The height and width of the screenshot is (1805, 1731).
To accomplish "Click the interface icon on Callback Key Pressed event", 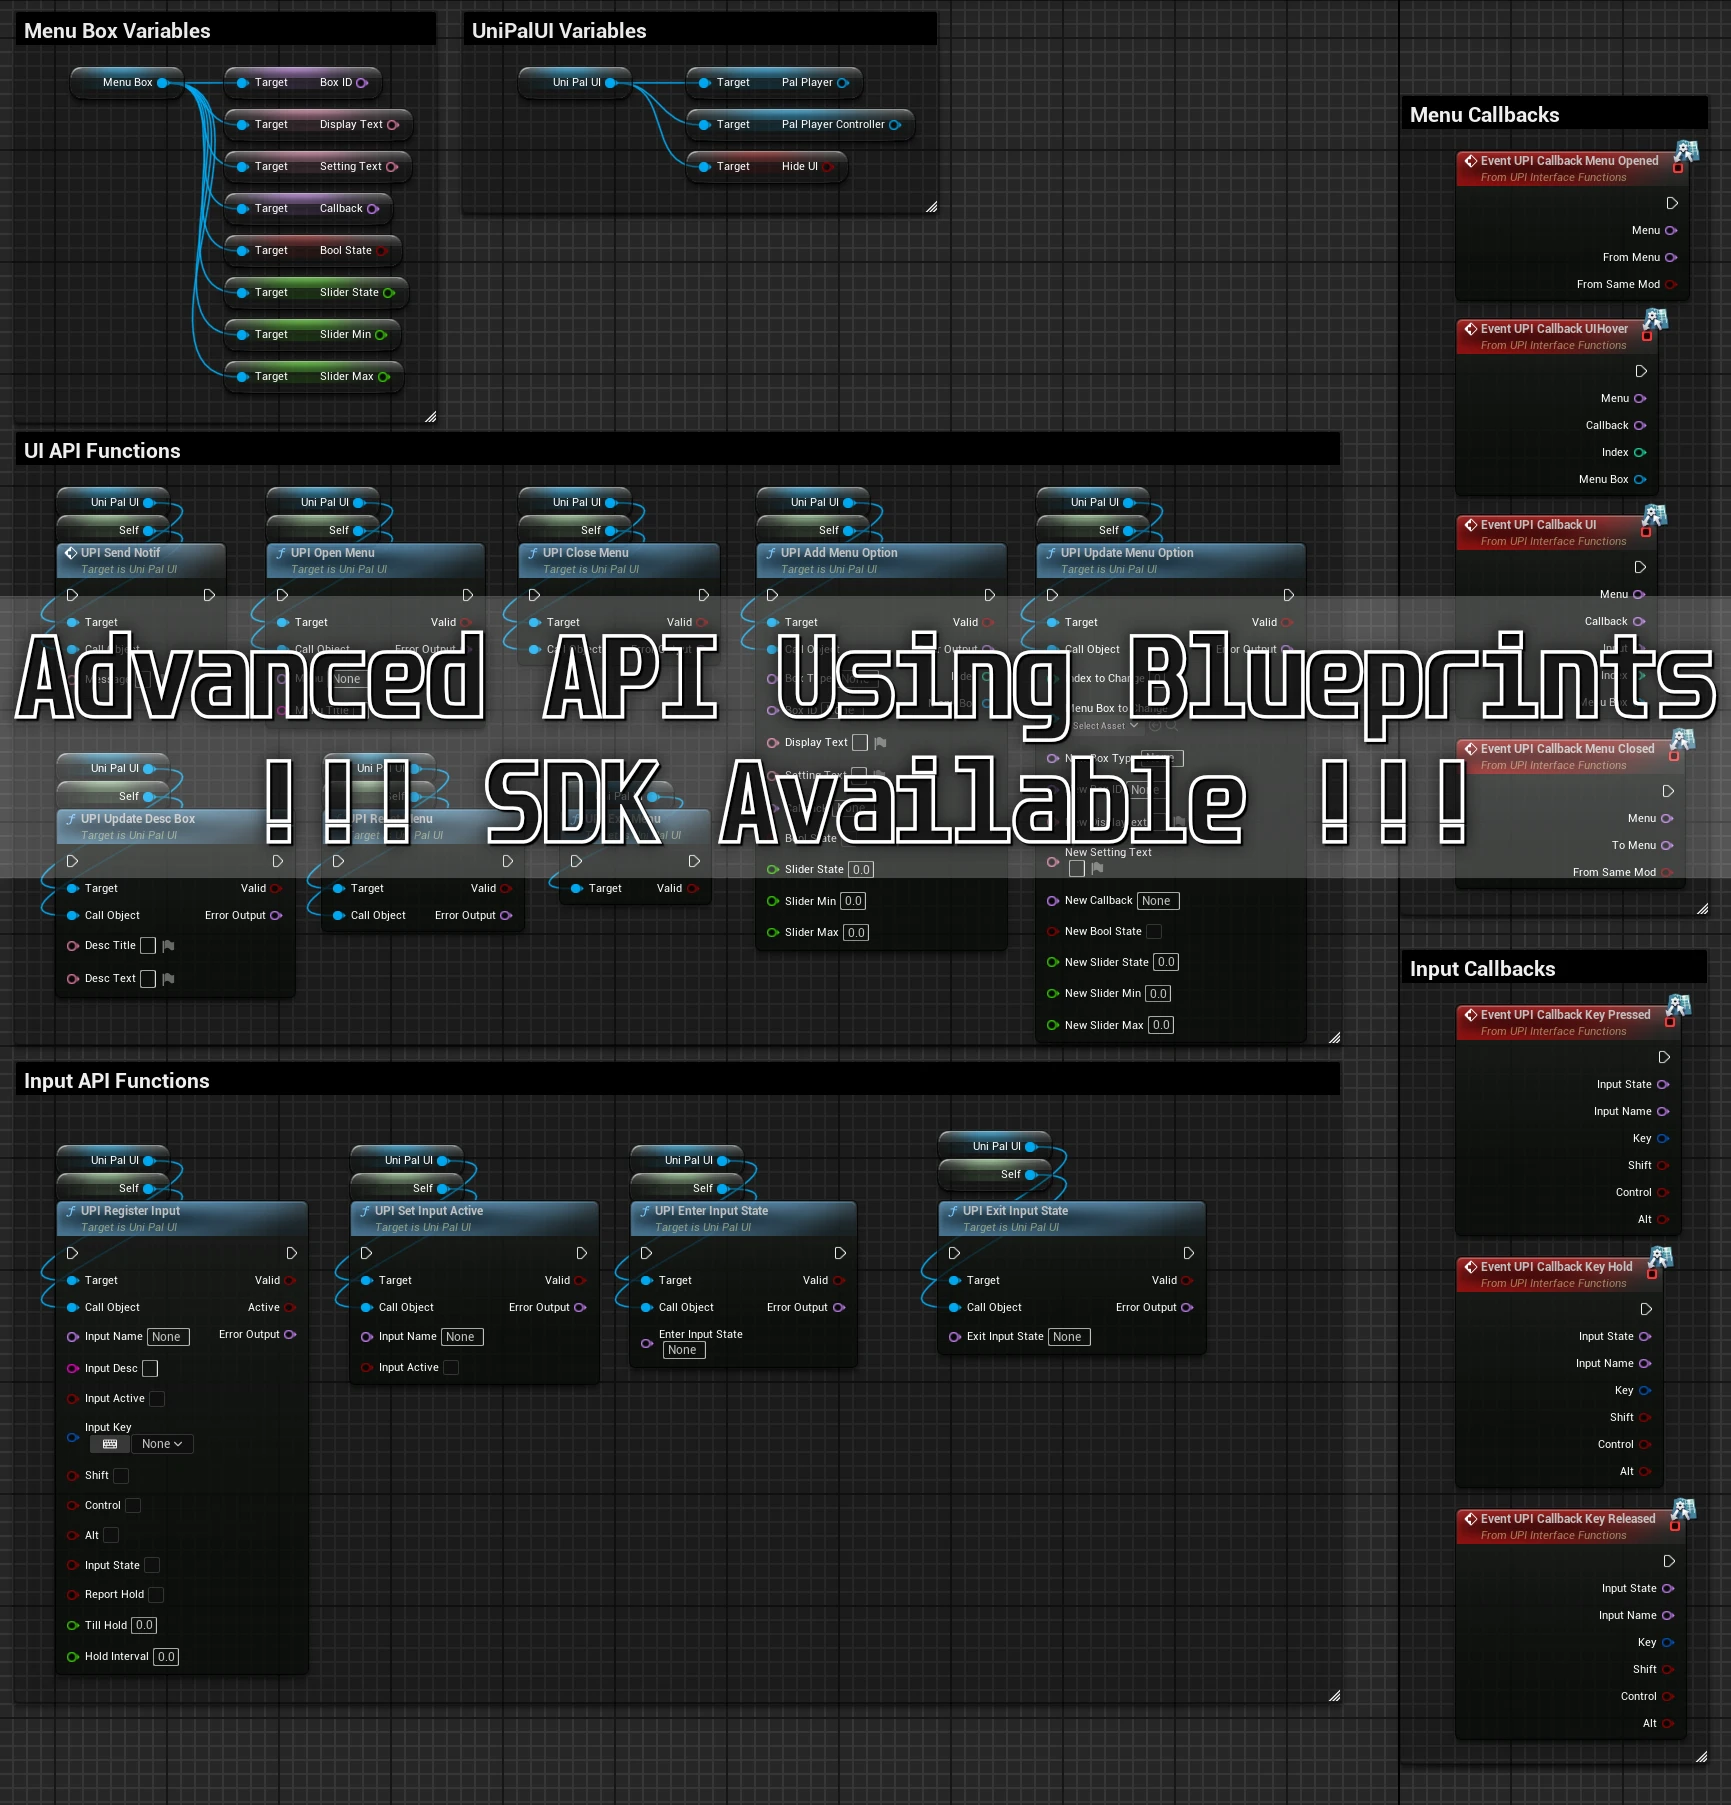I will point(1679,1005).
